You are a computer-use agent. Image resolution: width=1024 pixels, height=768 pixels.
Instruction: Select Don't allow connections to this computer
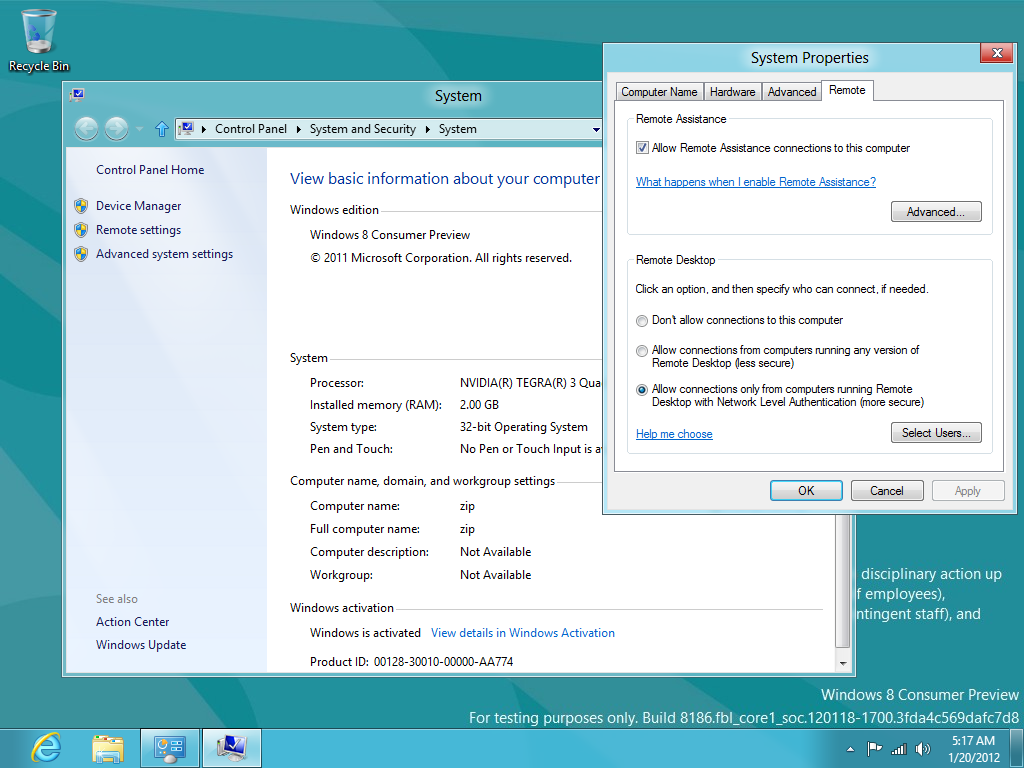(642, 321)
